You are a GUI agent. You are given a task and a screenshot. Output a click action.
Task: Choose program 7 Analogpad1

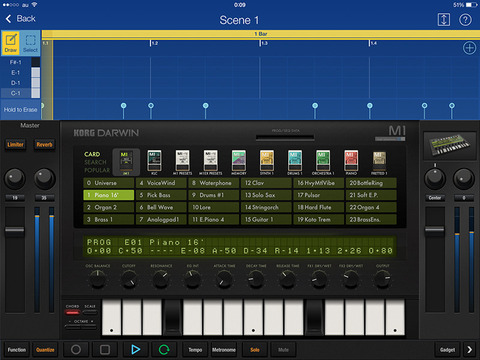161,219
